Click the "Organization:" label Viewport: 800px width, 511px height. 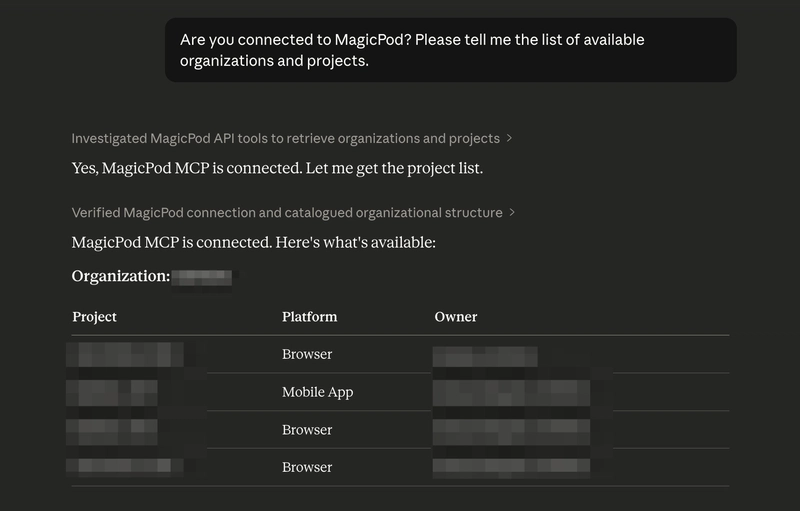121,276
